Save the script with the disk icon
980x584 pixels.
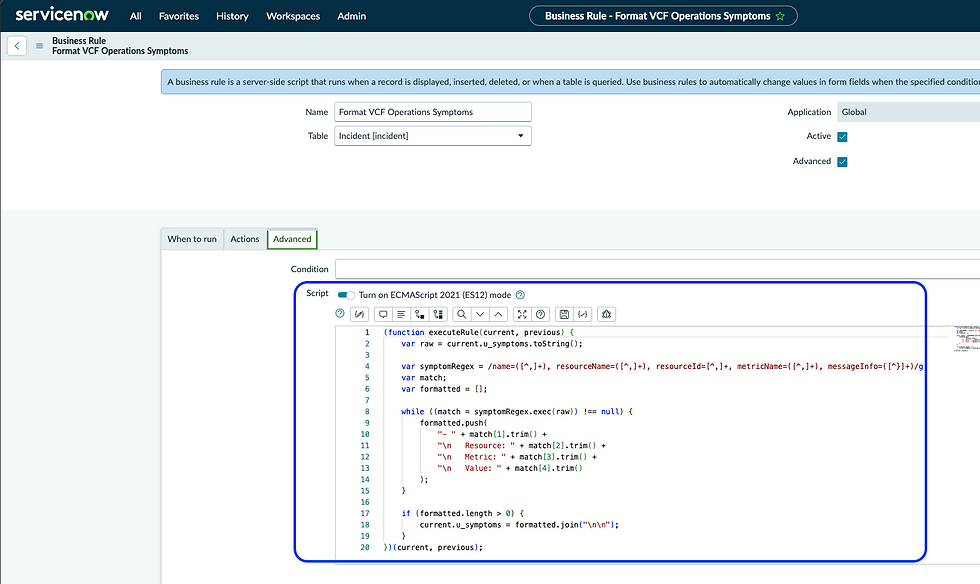click(564, 315)
